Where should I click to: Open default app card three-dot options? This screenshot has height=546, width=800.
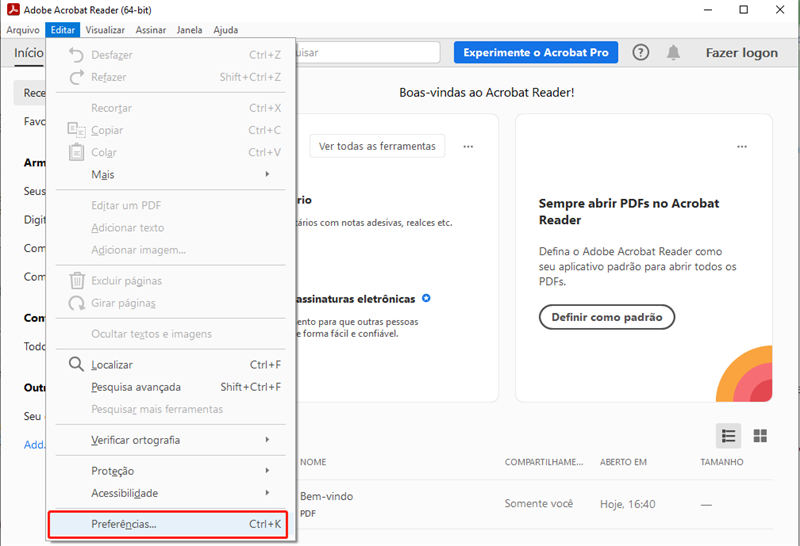742,146
